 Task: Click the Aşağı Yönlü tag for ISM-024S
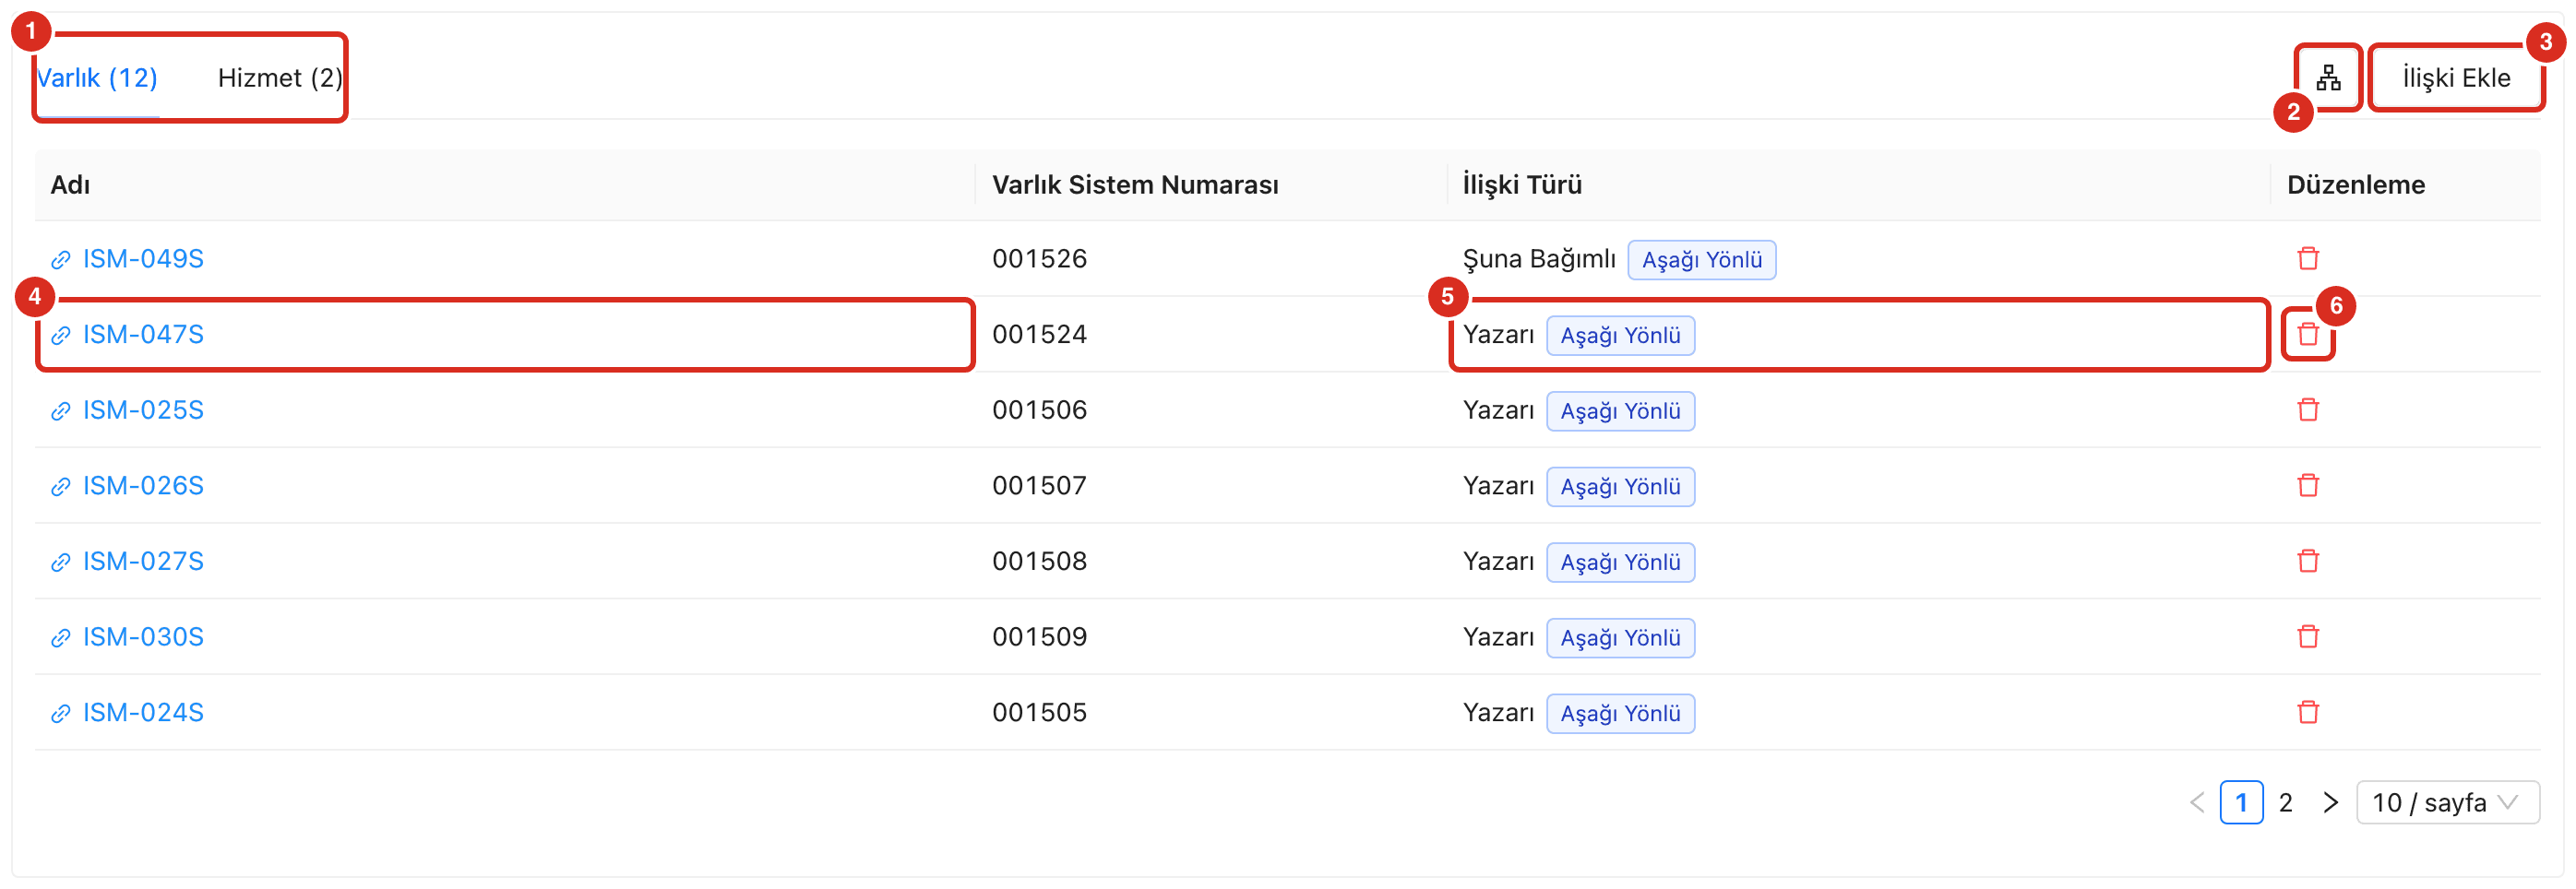click(1620, 714)
